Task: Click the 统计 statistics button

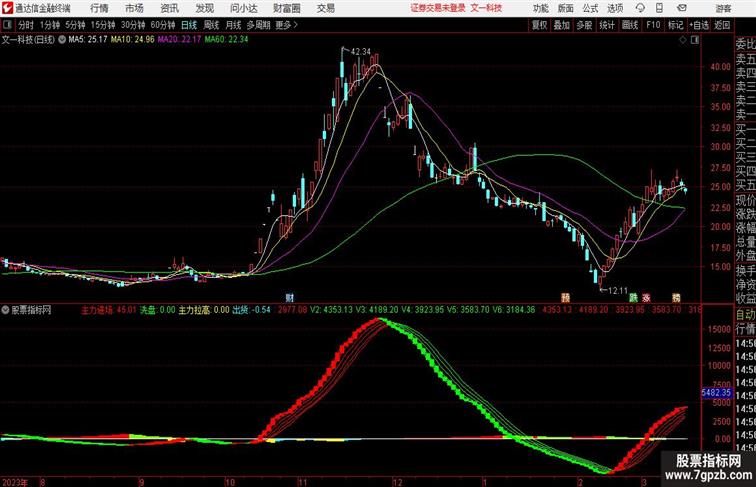Action: (607, 25)
